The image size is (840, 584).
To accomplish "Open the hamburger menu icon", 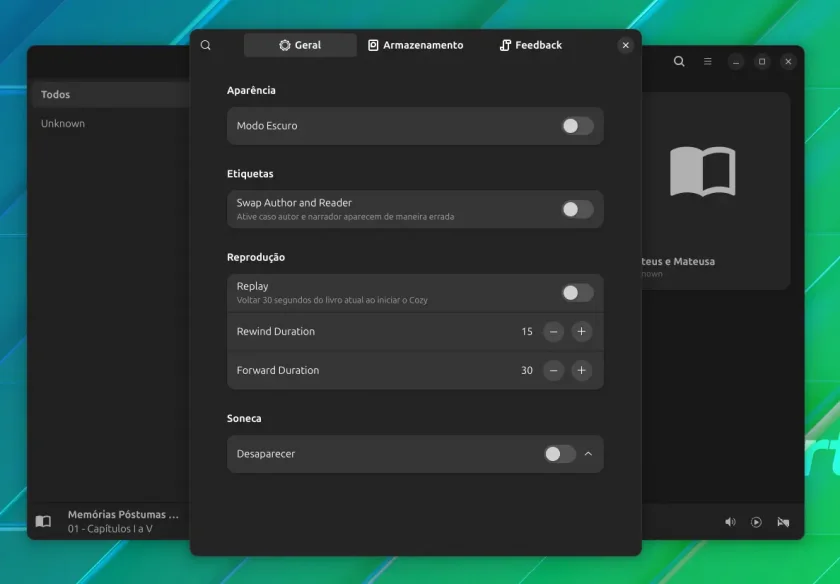I will click(708, 62).
